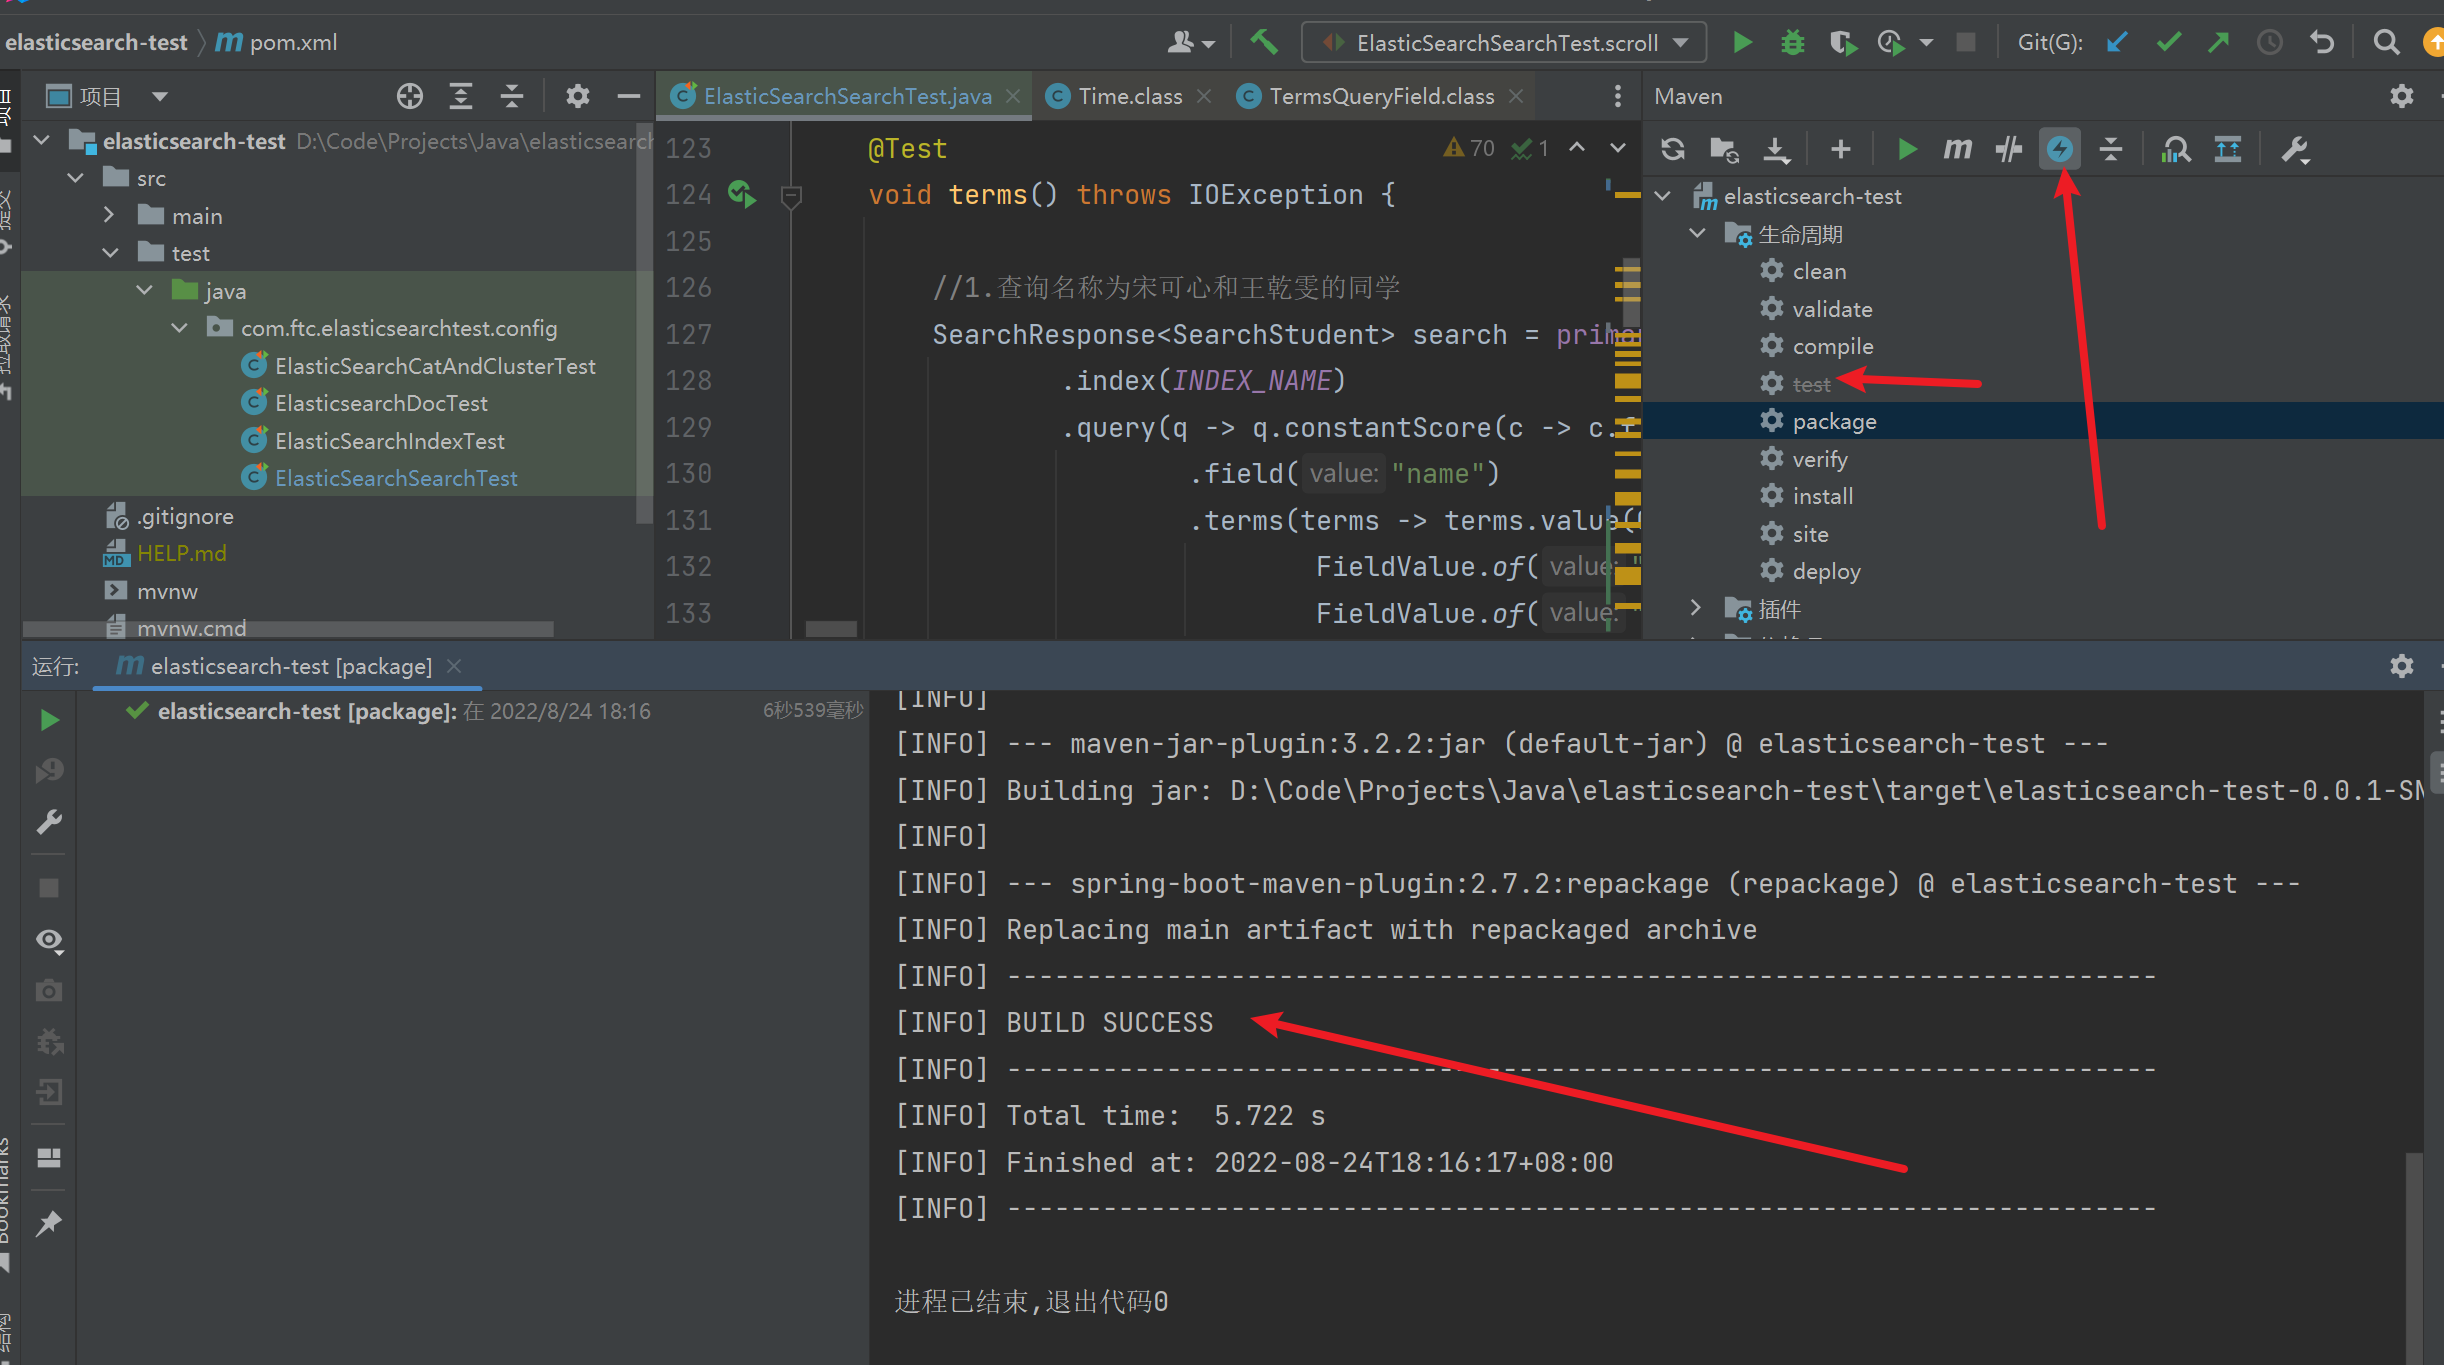Add Maven project plus icon
The height and width of the screenshot is (1365, 2444).
point(1840,149)
